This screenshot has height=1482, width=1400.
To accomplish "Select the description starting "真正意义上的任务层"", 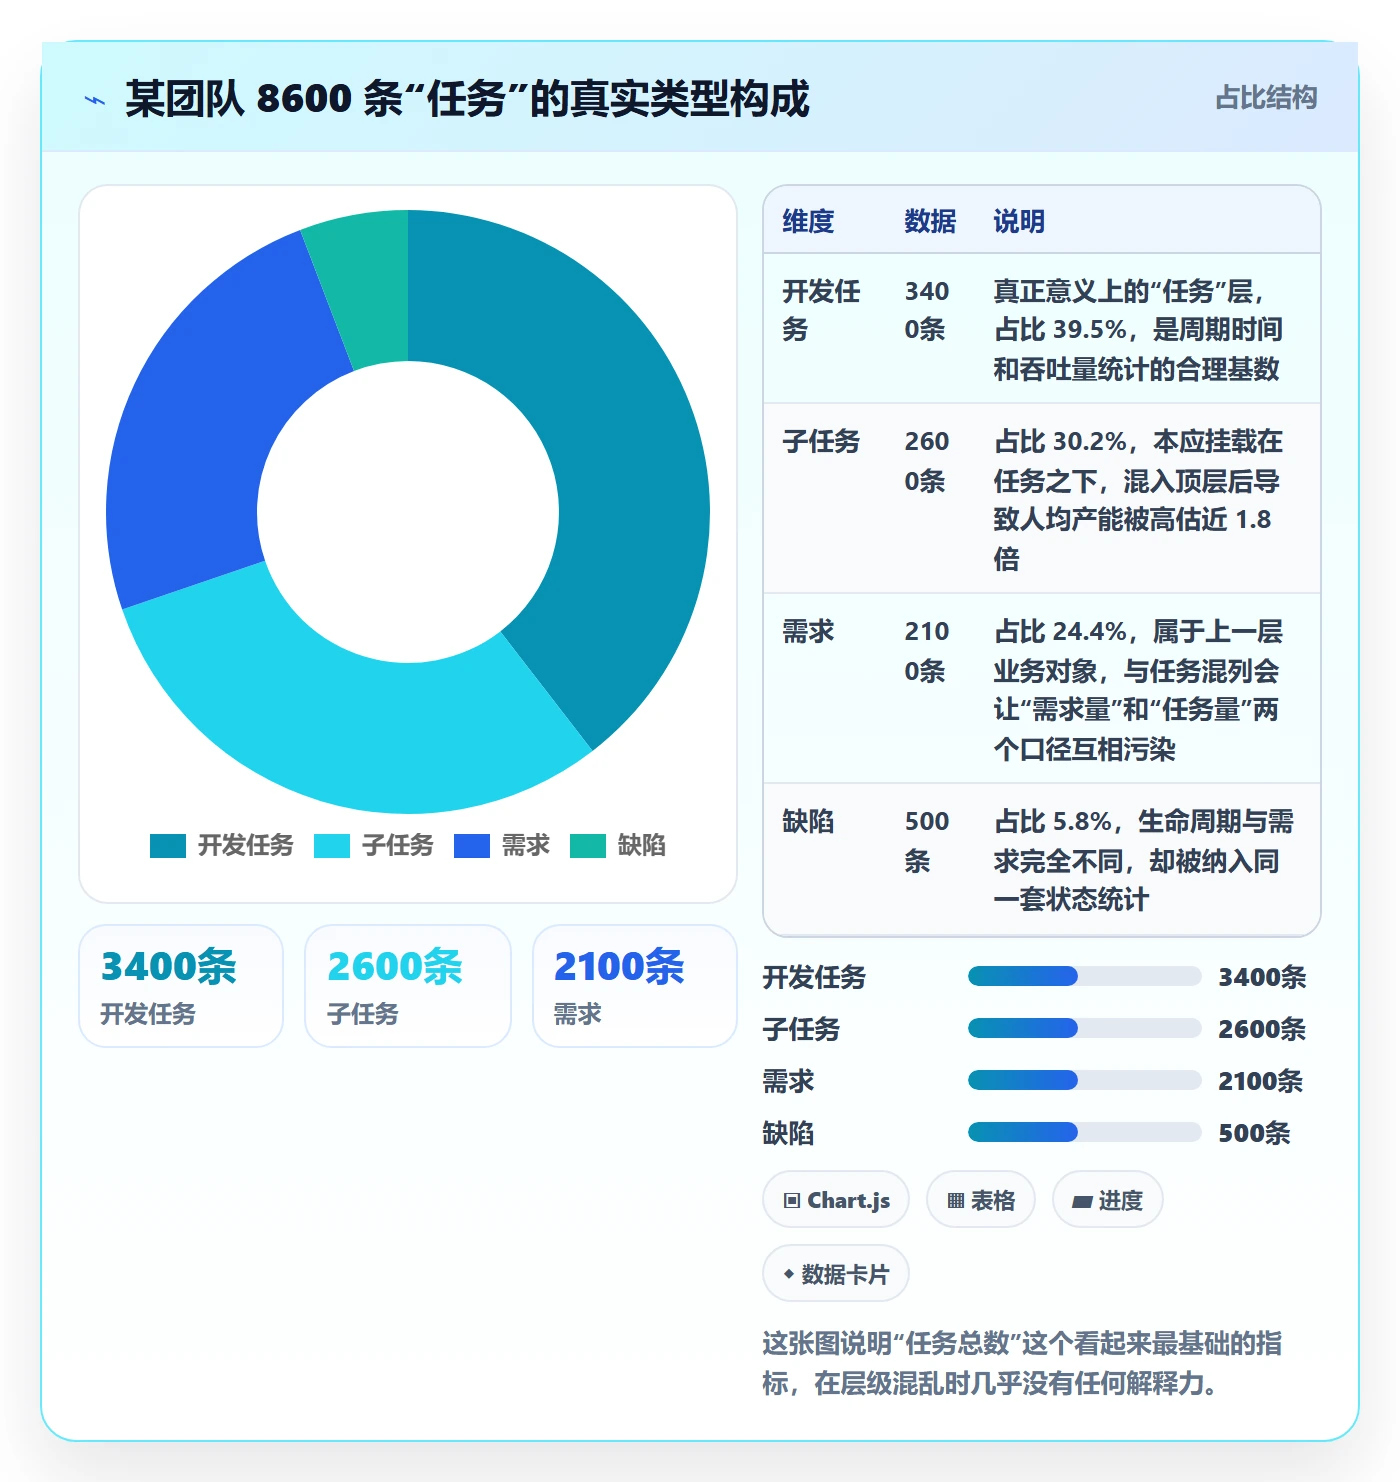I will pyautogui.click(x=1138, y=330).
